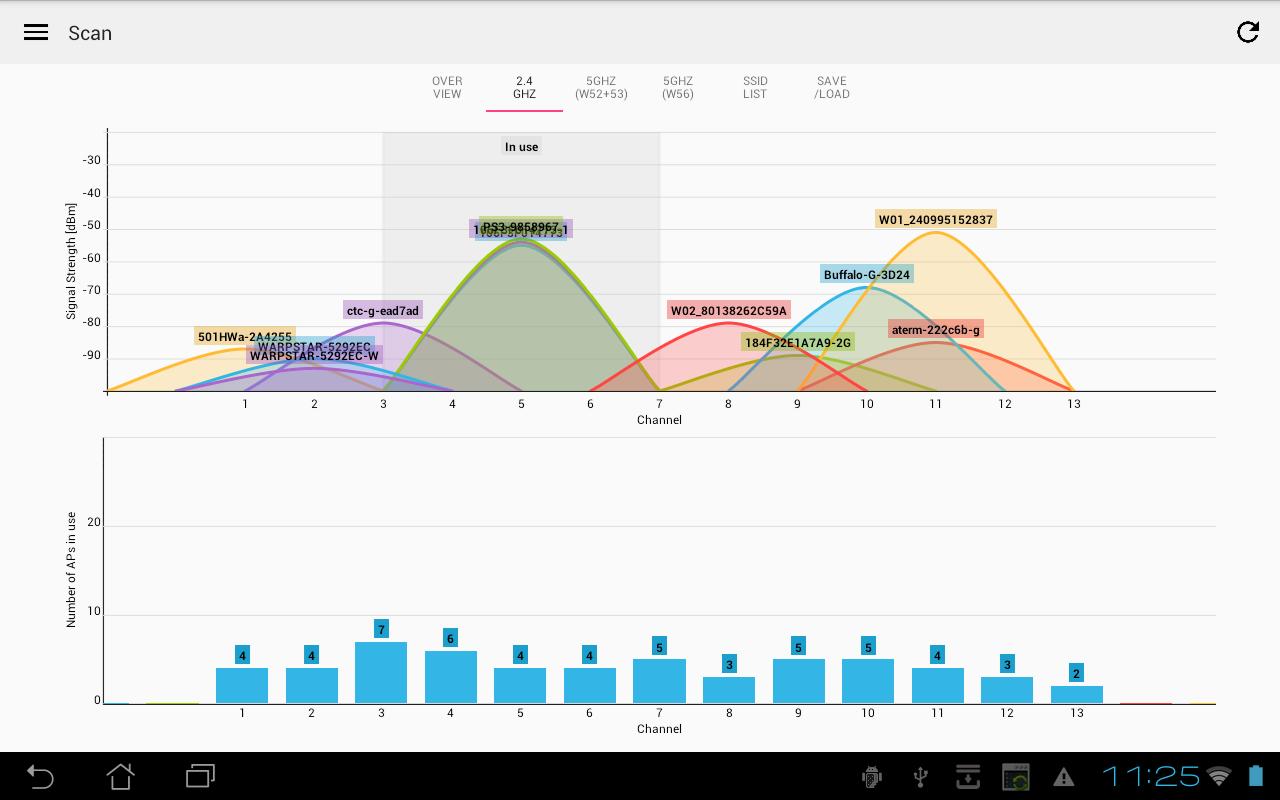Tap the Wi-Fi signal status icon
Viewport: 1280px width, 800px height.
(1218, 776)
